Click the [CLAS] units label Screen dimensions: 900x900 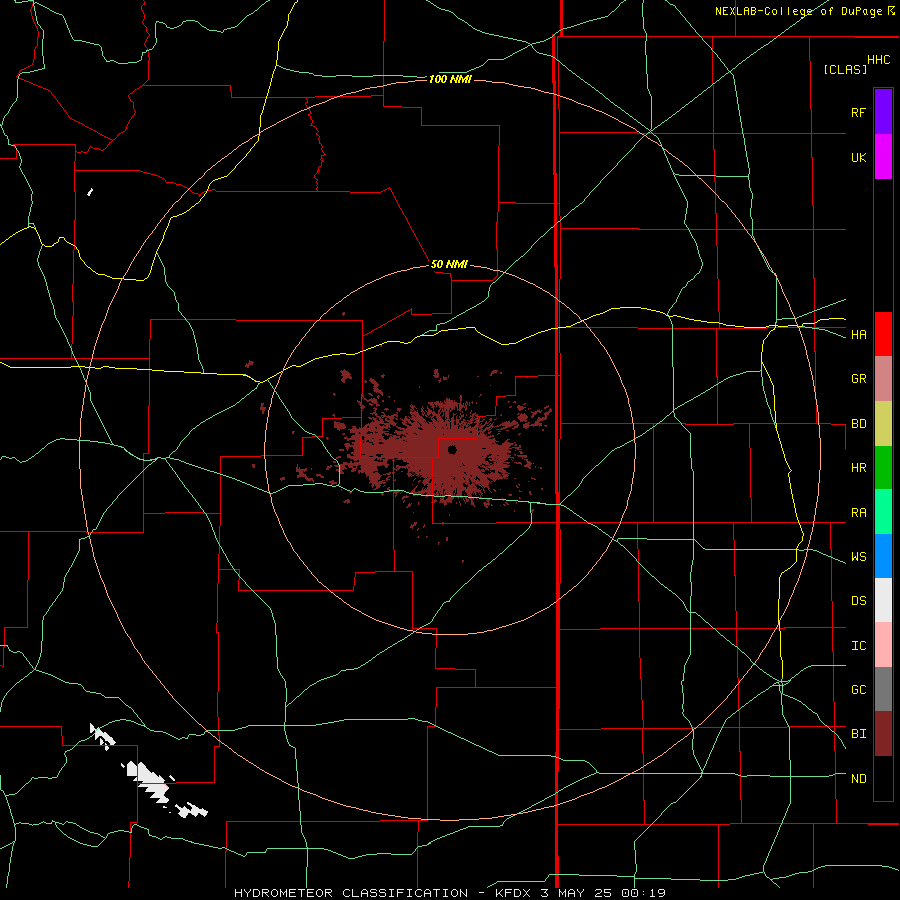[845, 69]
